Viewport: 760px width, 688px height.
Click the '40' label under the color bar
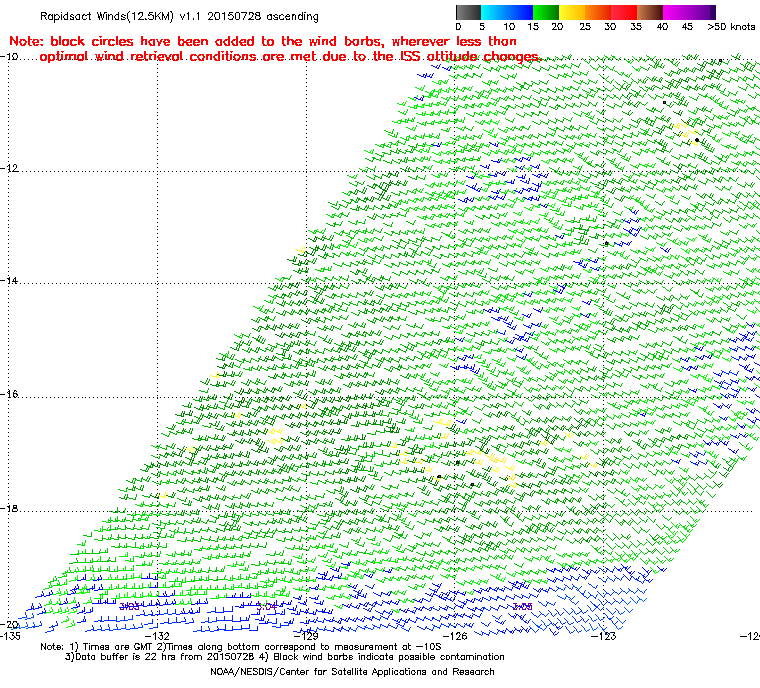coord(662,27)
